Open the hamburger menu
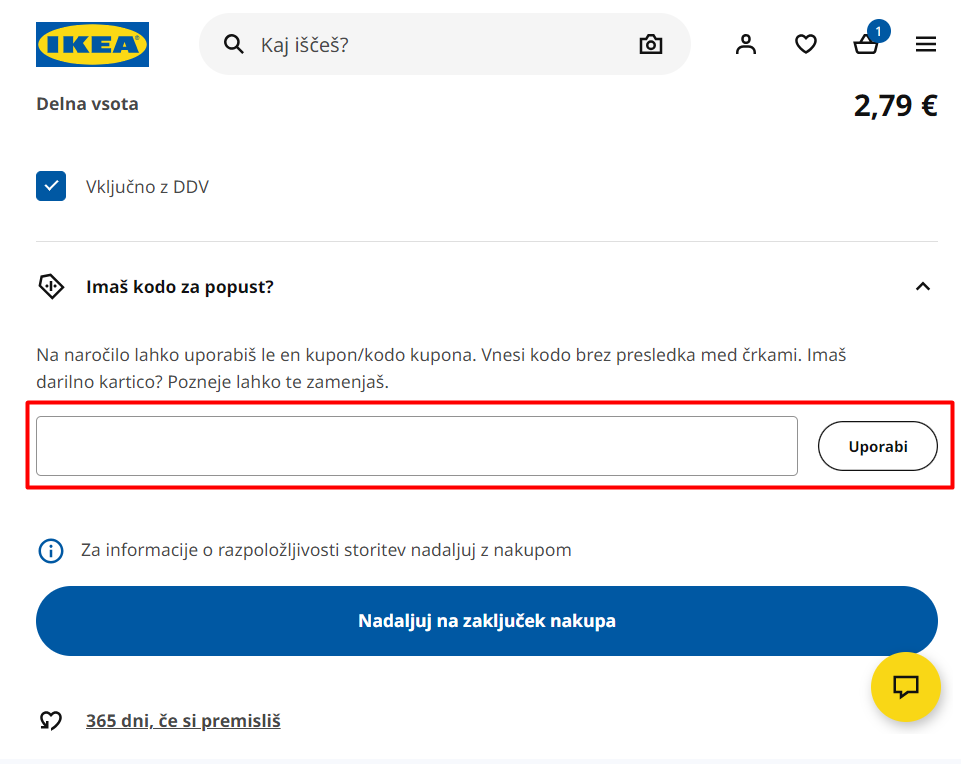 (x=926, y=44)
